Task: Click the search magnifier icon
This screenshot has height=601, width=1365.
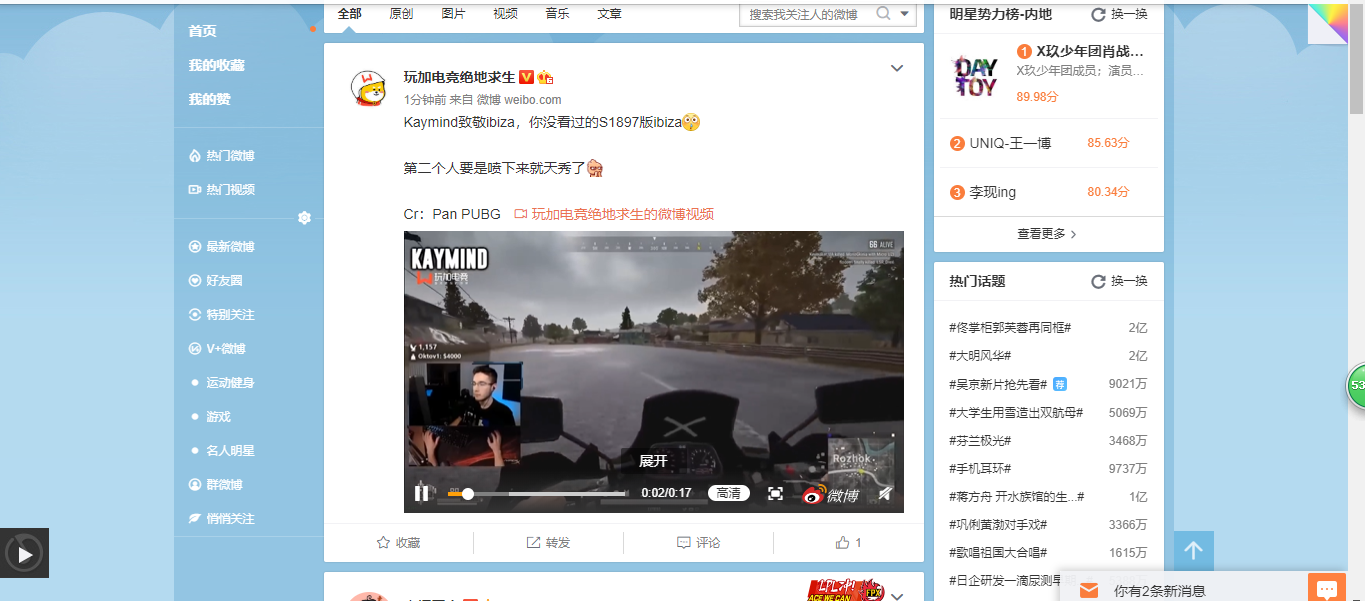Action: coord(883,13)
